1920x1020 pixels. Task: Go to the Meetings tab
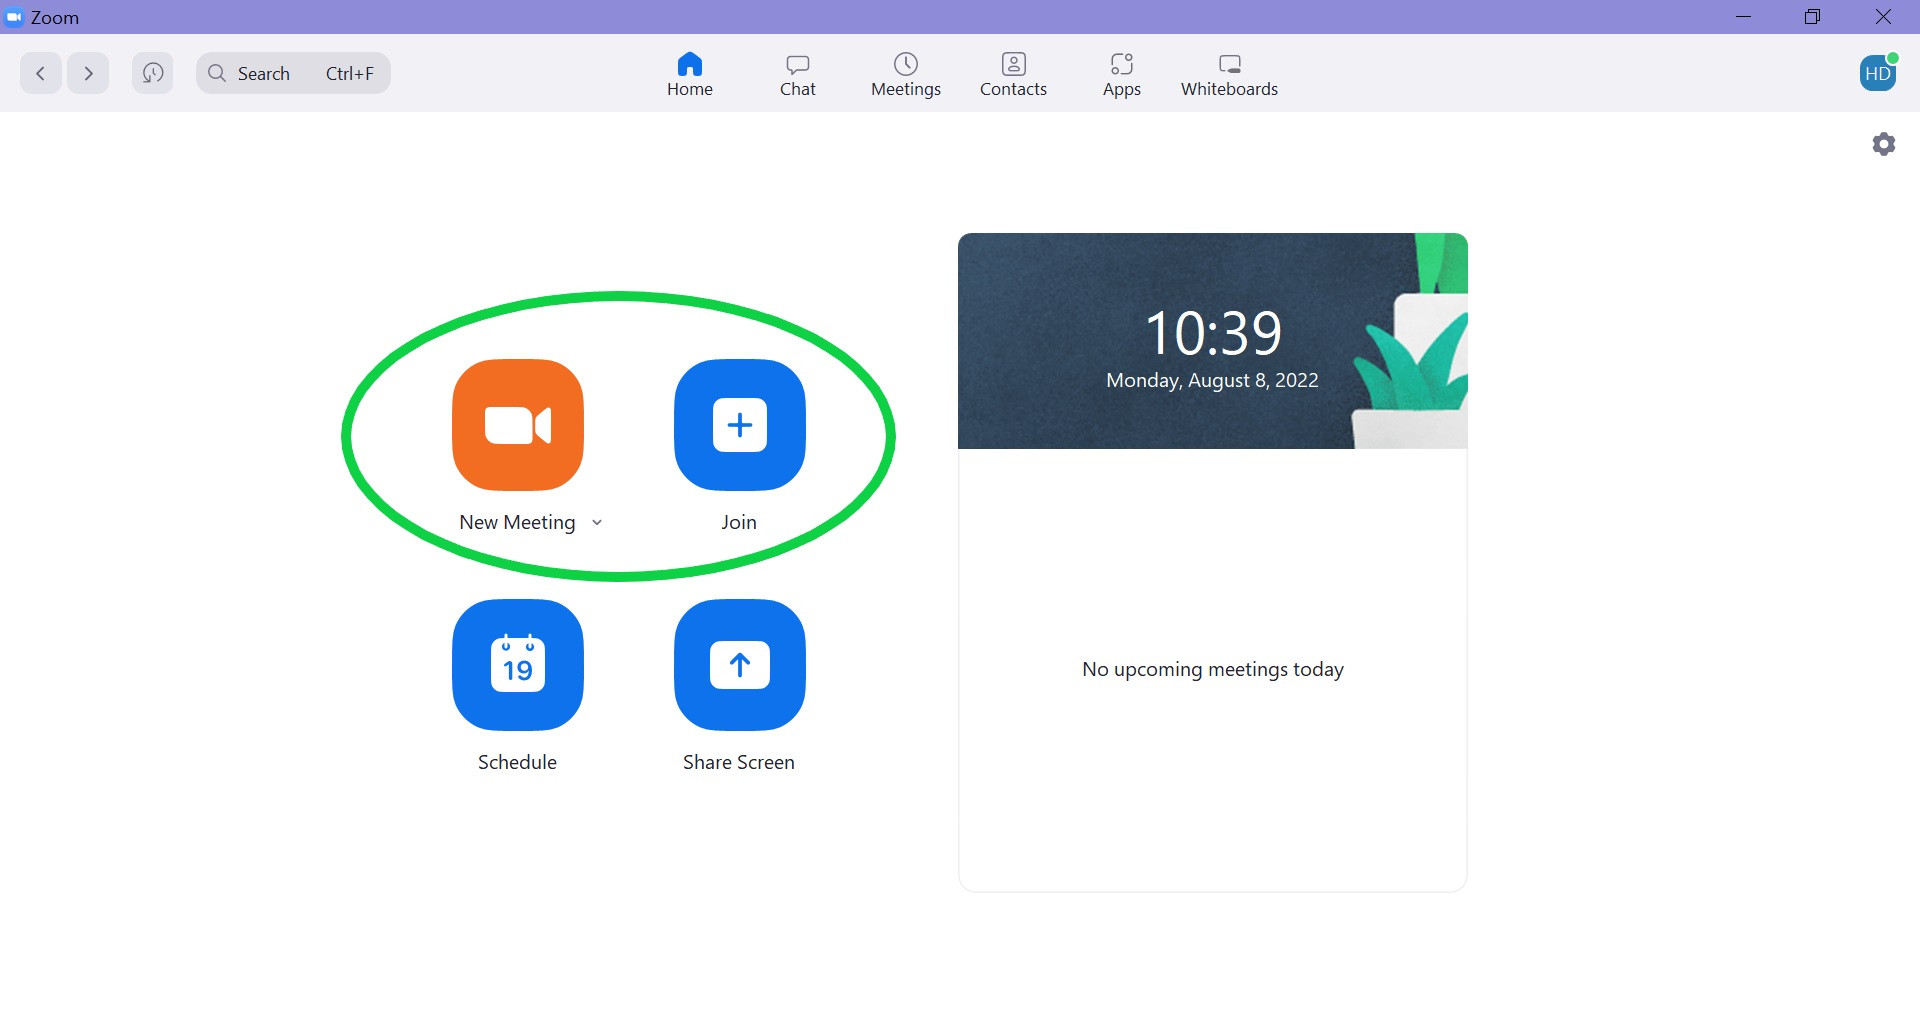906,75
